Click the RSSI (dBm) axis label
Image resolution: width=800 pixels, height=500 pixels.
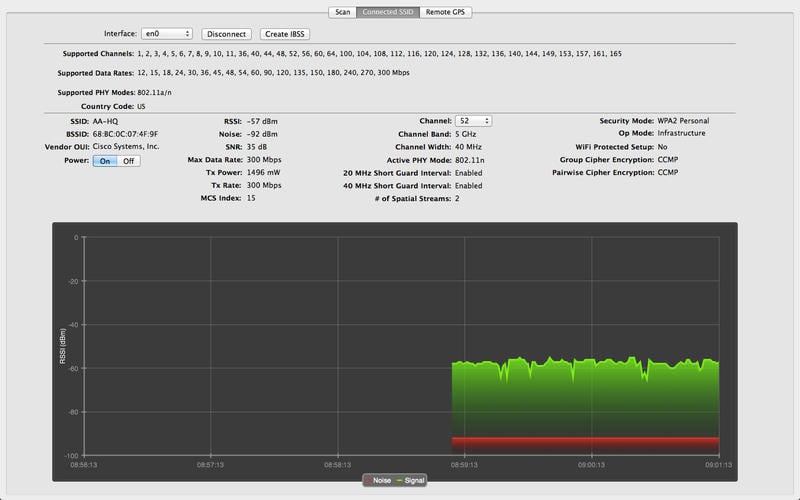[x=63, y=346]
